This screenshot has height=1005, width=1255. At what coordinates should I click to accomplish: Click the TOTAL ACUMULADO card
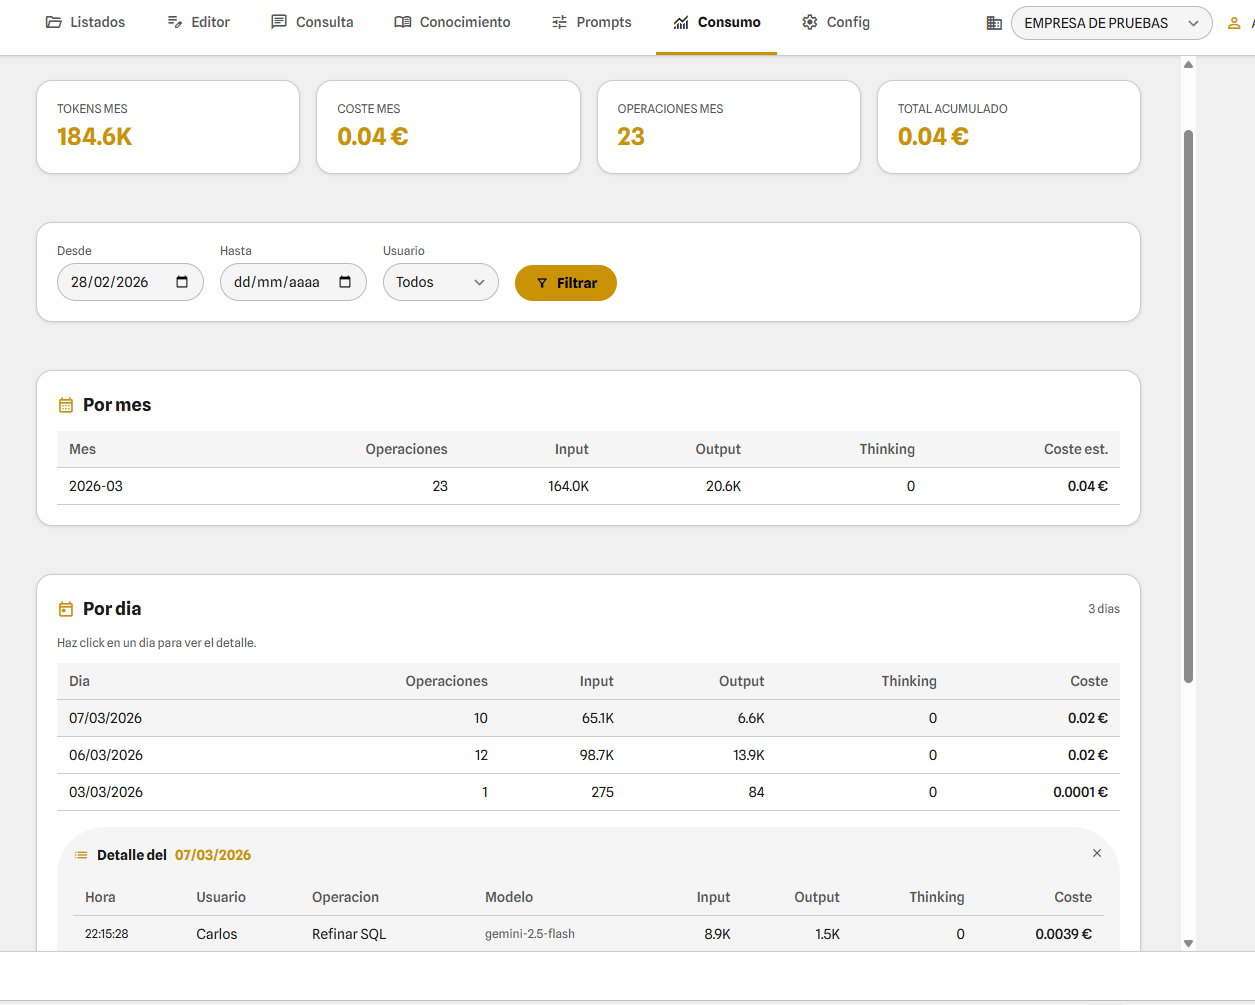1008,127
